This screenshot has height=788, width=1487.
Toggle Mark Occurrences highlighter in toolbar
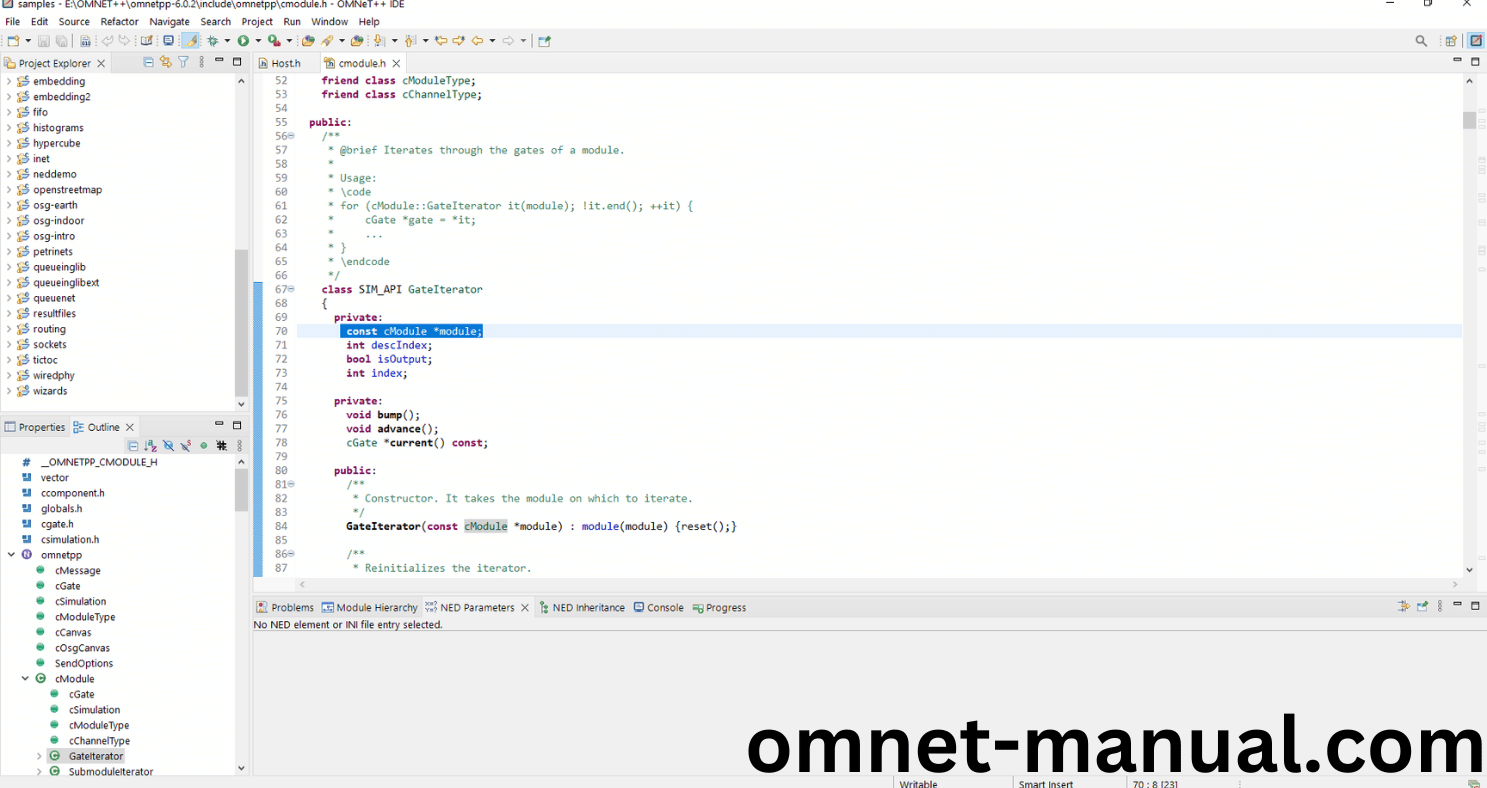coord(190,41)
